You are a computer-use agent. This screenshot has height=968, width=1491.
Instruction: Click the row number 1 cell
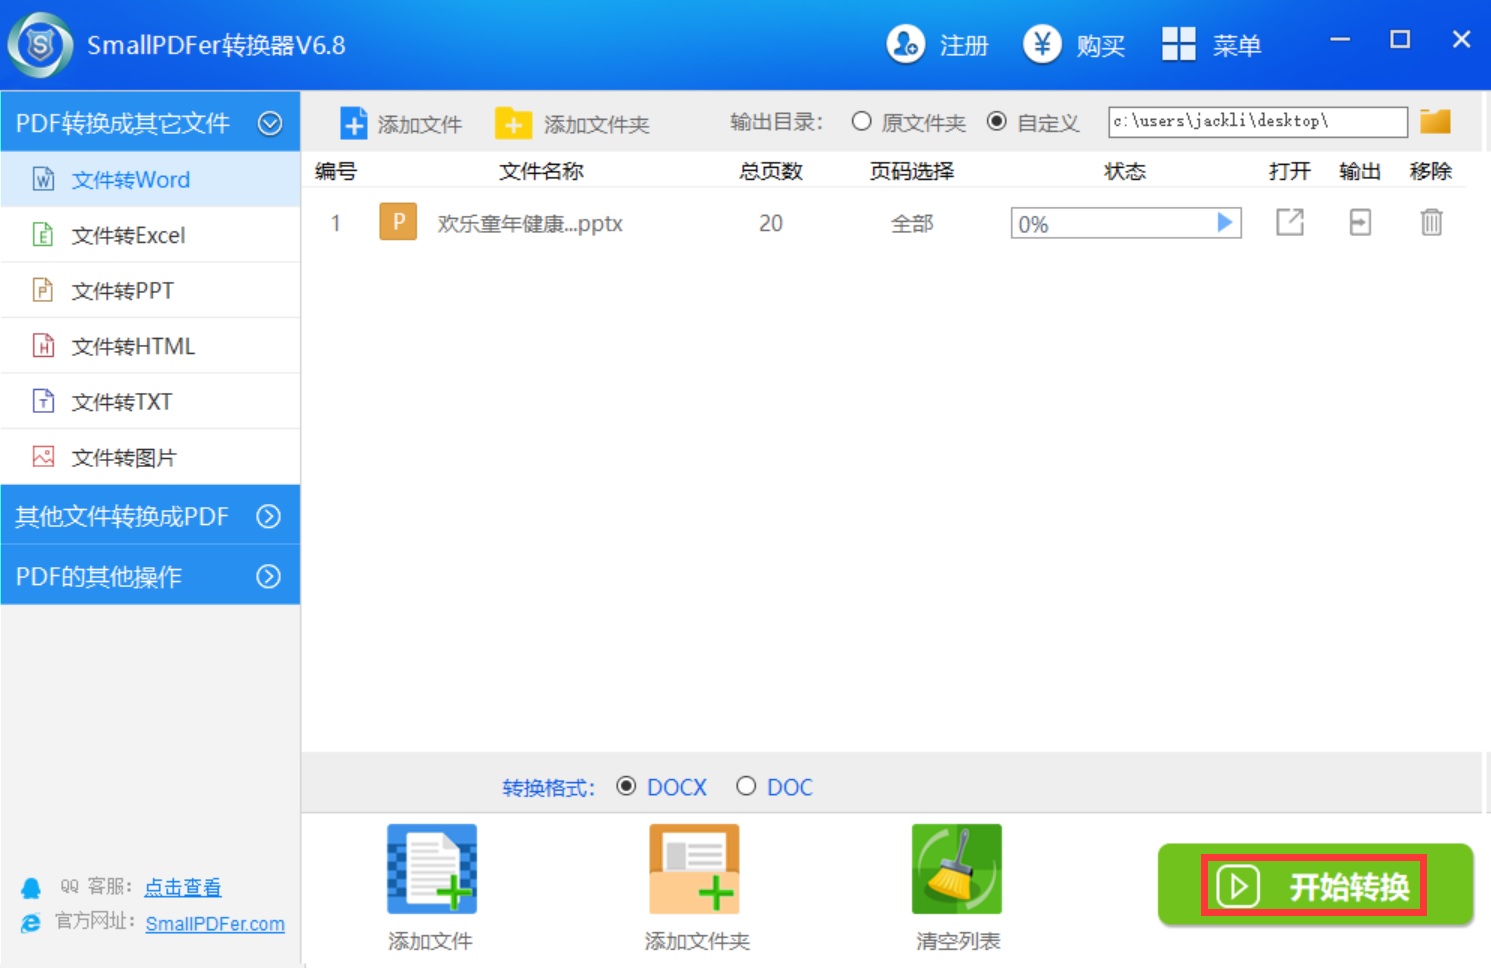336,223
